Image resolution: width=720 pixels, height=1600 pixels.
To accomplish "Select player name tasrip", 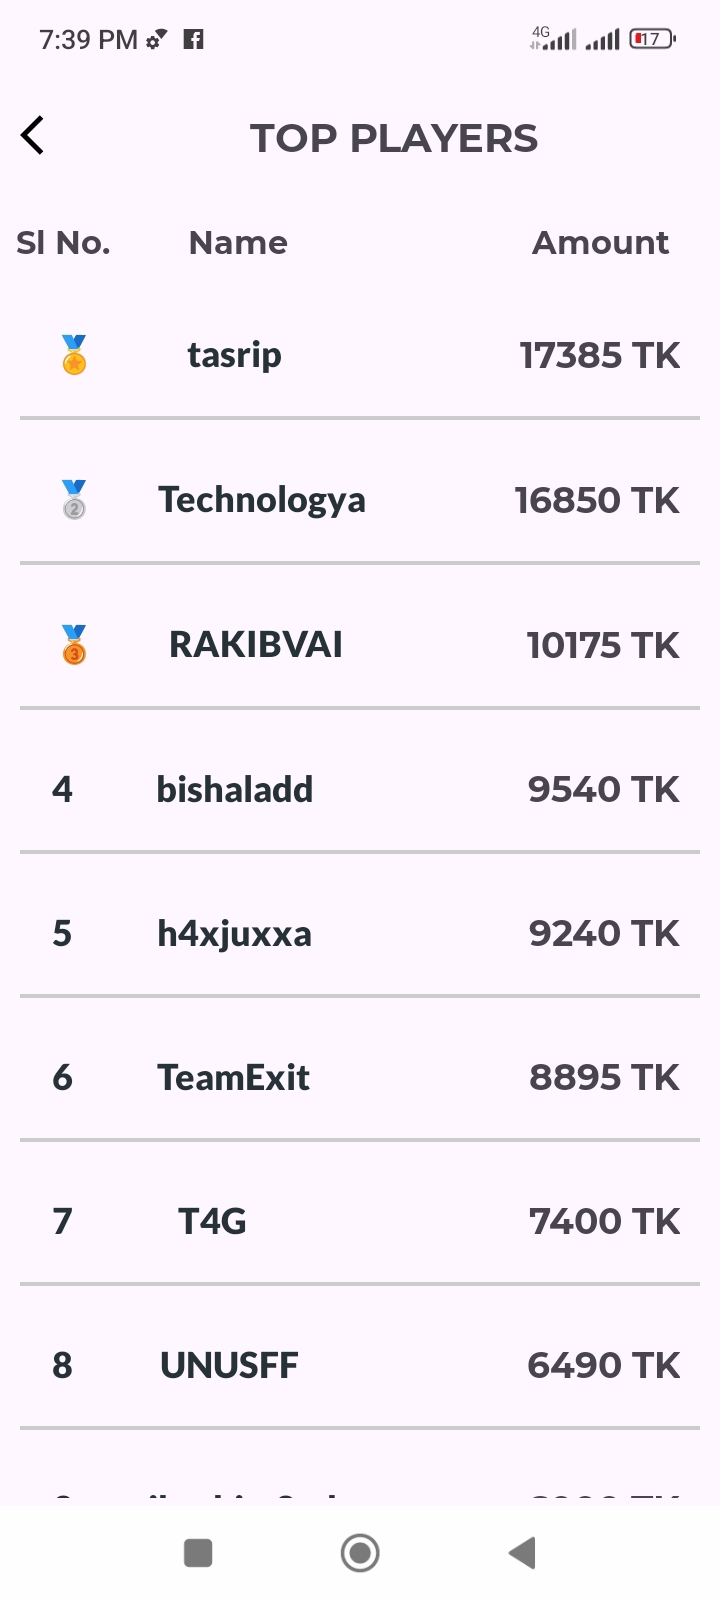I will 234,355.
